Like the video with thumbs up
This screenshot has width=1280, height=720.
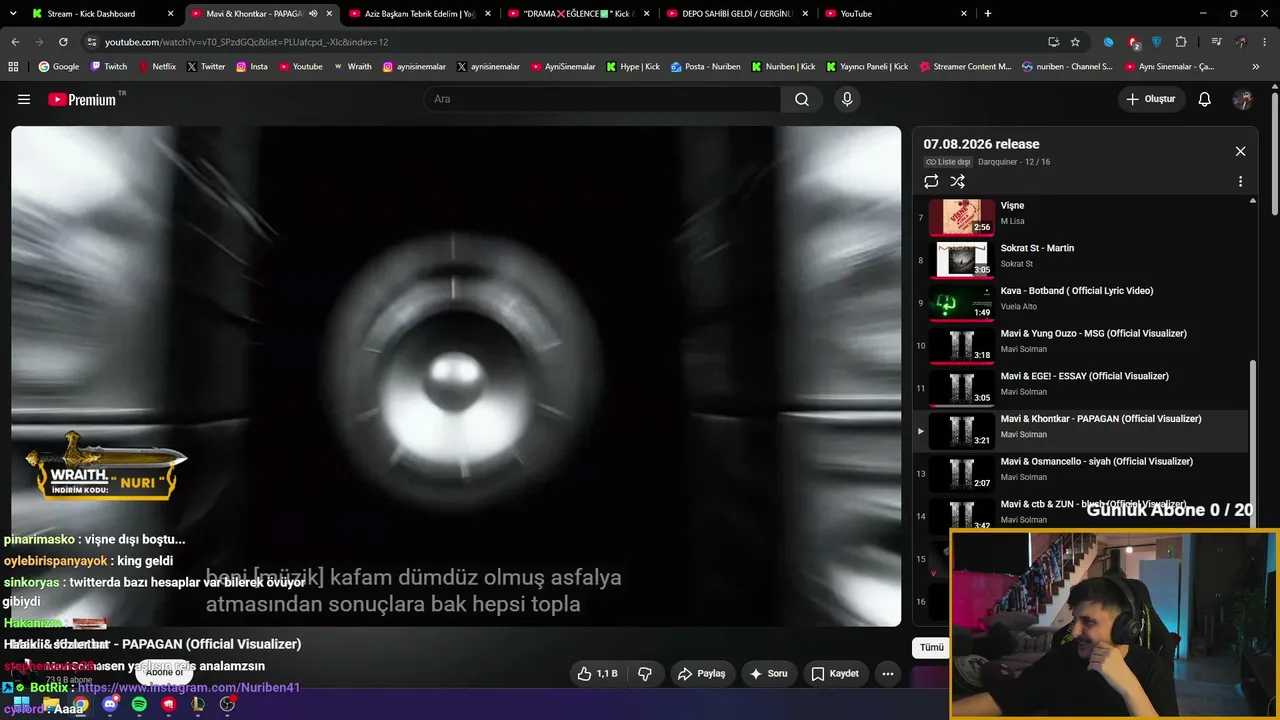[597, 674]
